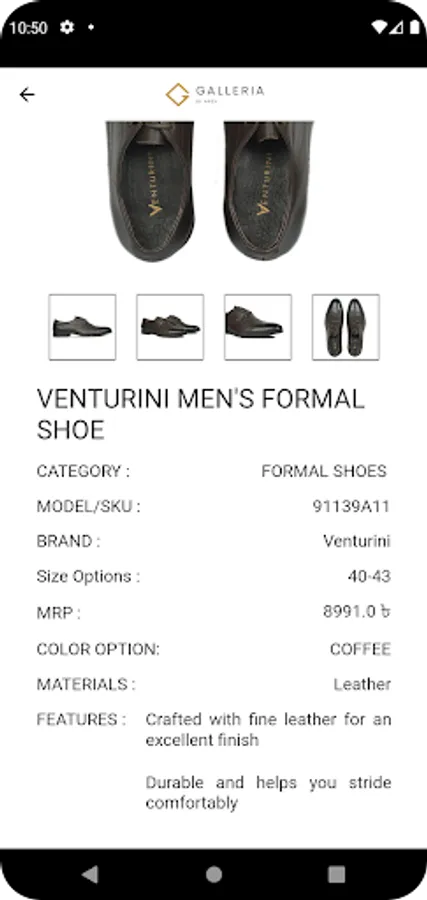Tap the 40-43 size options value
This screenshot has width=427, height=900.
click(x=369, y=576)
